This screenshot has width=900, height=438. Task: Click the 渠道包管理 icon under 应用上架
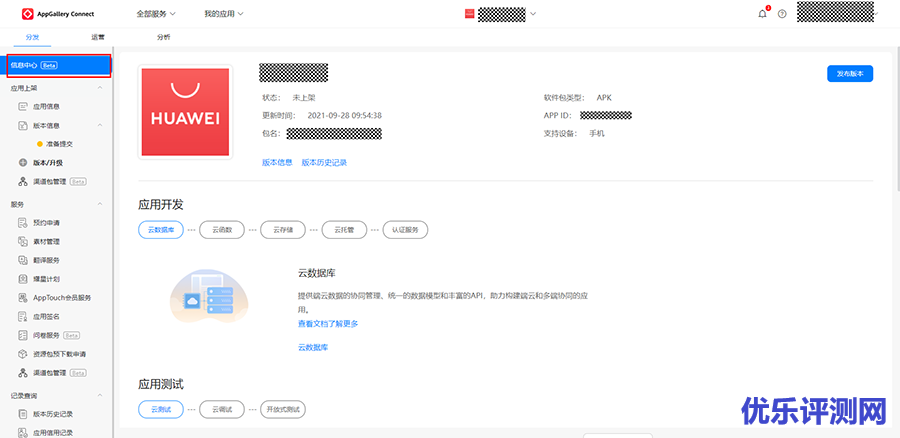[x=23, y=182]
